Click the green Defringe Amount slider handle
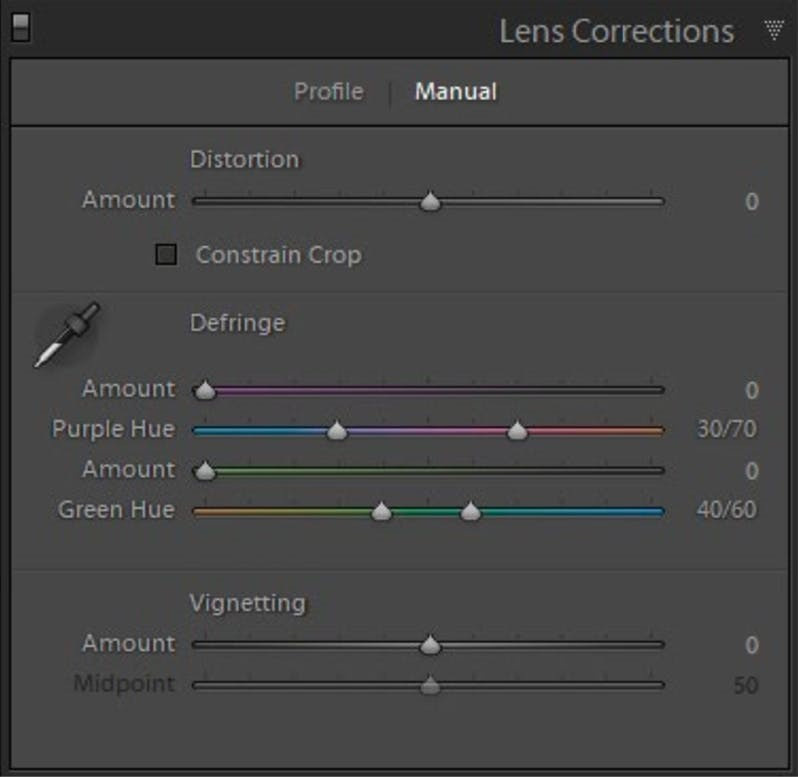The height and width of the screenshot is (777, 798). pos(205,471)
